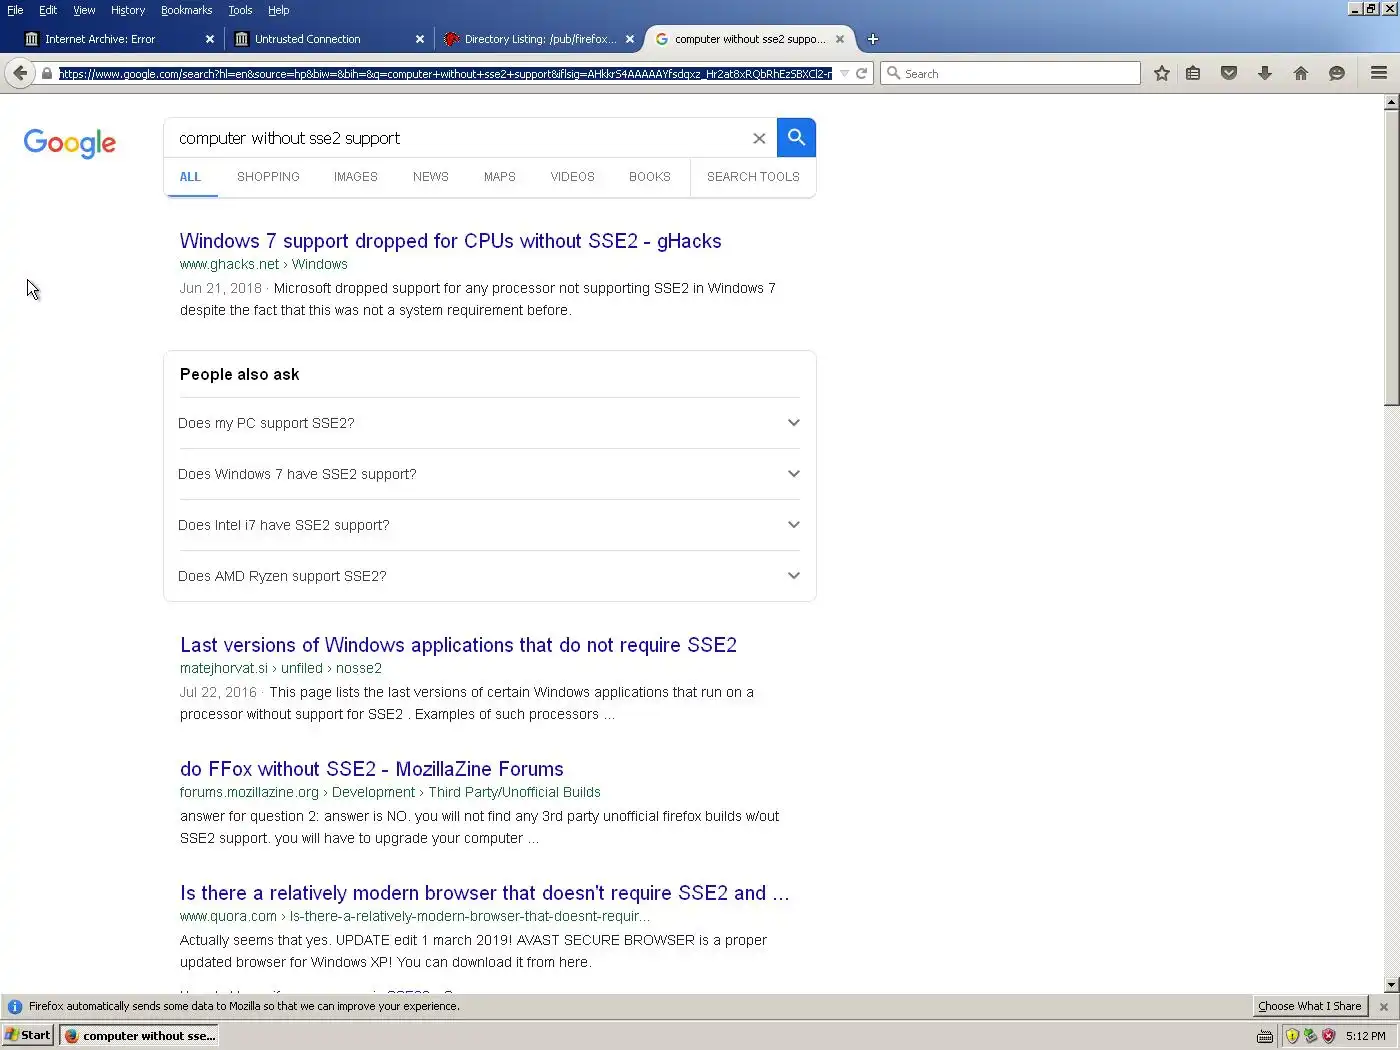Click info icon in notification bar

pos(15,1006)
